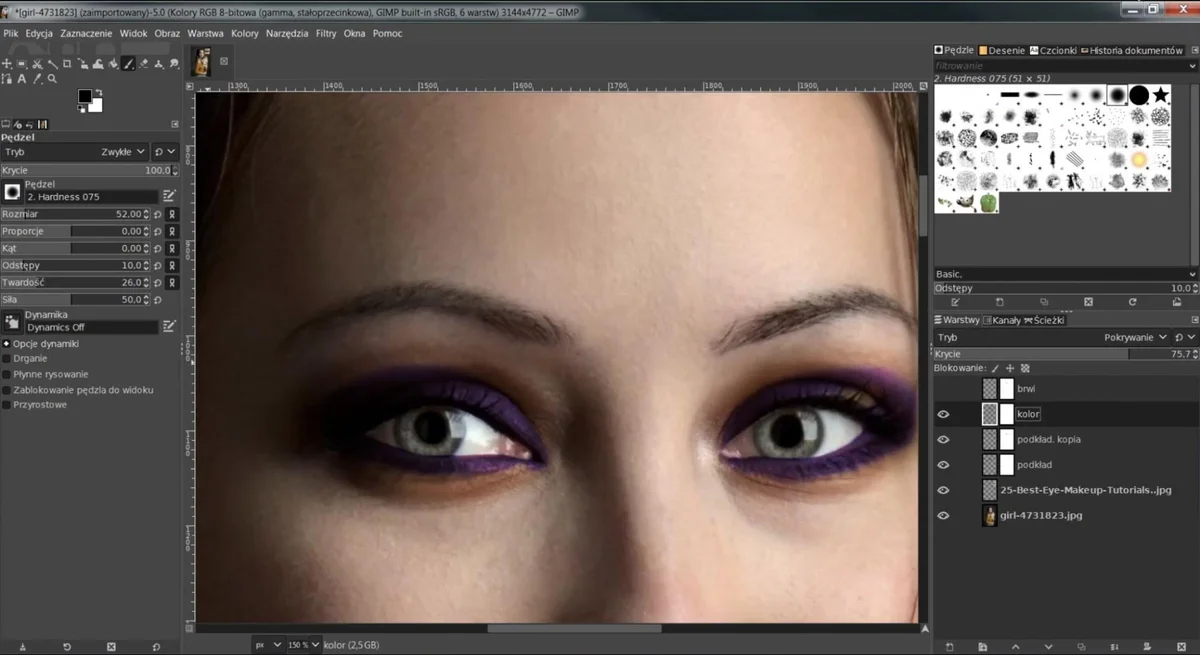
Task: Lower the selected layer
Action: point(1048,647)
